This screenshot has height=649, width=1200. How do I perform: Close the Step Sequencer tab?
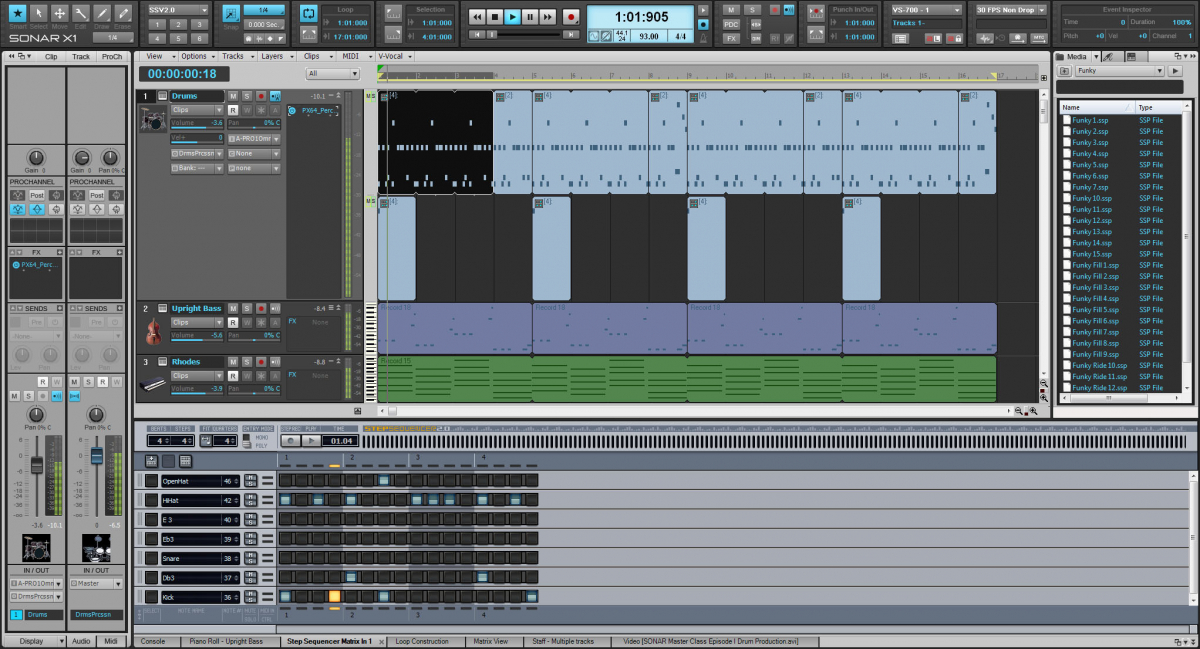point(381,641)
